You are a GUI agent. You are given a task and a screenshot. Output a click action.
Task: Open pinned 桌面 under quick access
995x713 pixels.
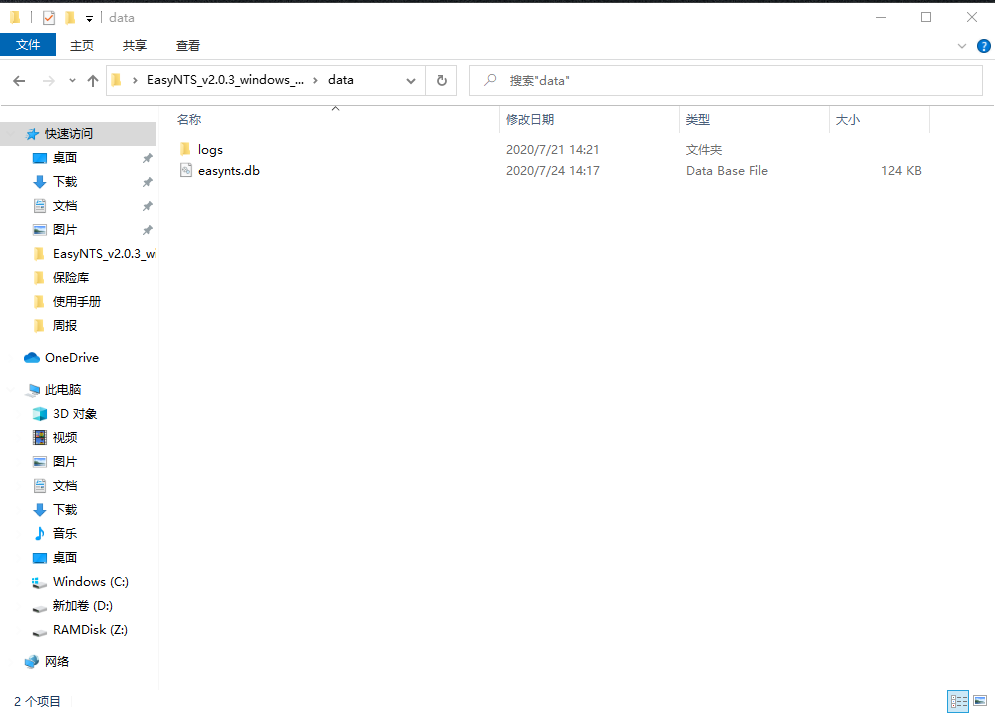(x=65, y=157)
